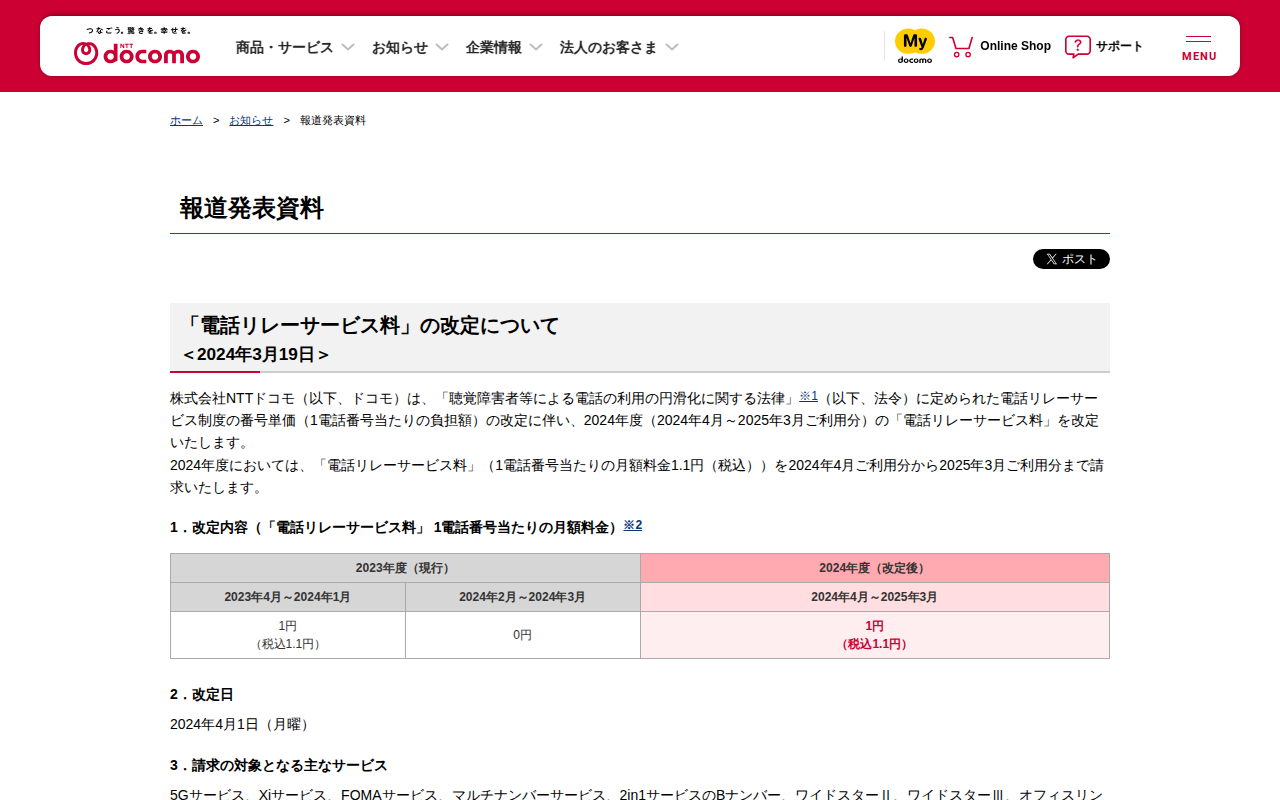Click the 報道発表資料 page heading
Viewport: 1280px width, 800px height.
point(252,208)
